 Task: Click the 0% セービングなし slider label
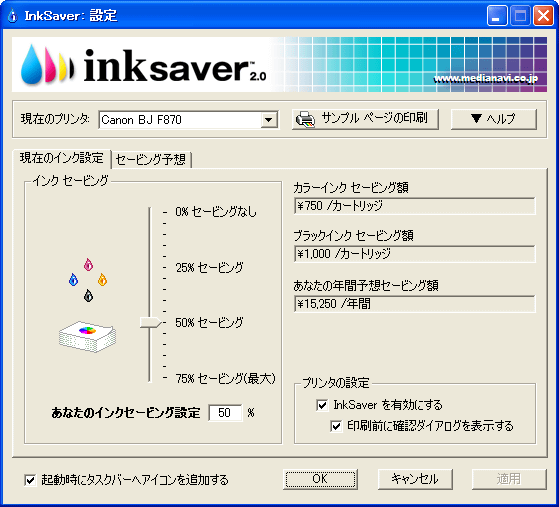pyautogui.click(x=216, y=212)
